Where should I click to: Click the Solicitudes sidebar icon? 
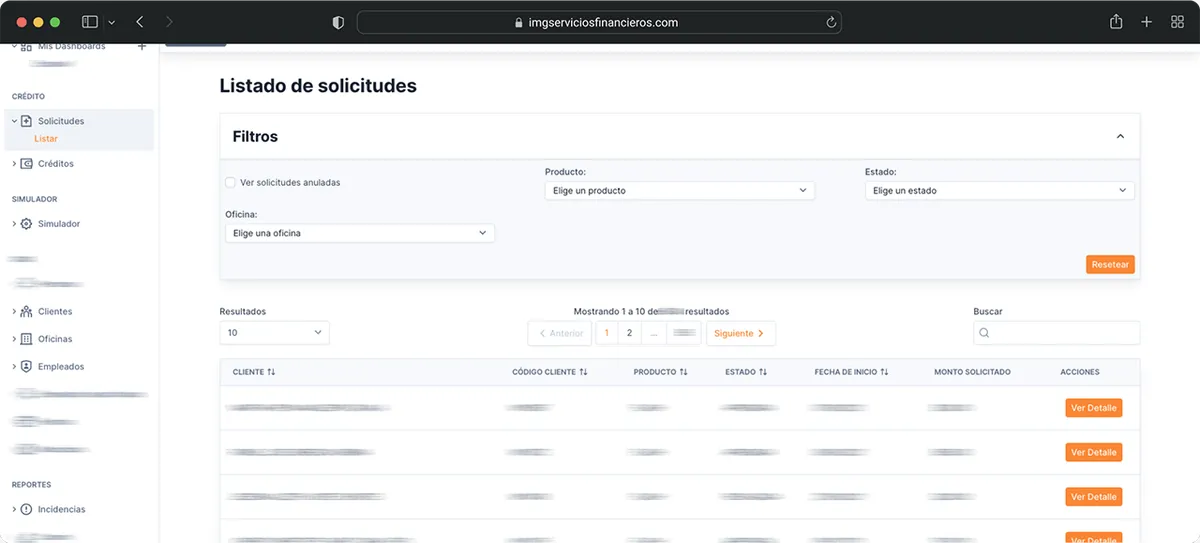[x=27, y=121]
